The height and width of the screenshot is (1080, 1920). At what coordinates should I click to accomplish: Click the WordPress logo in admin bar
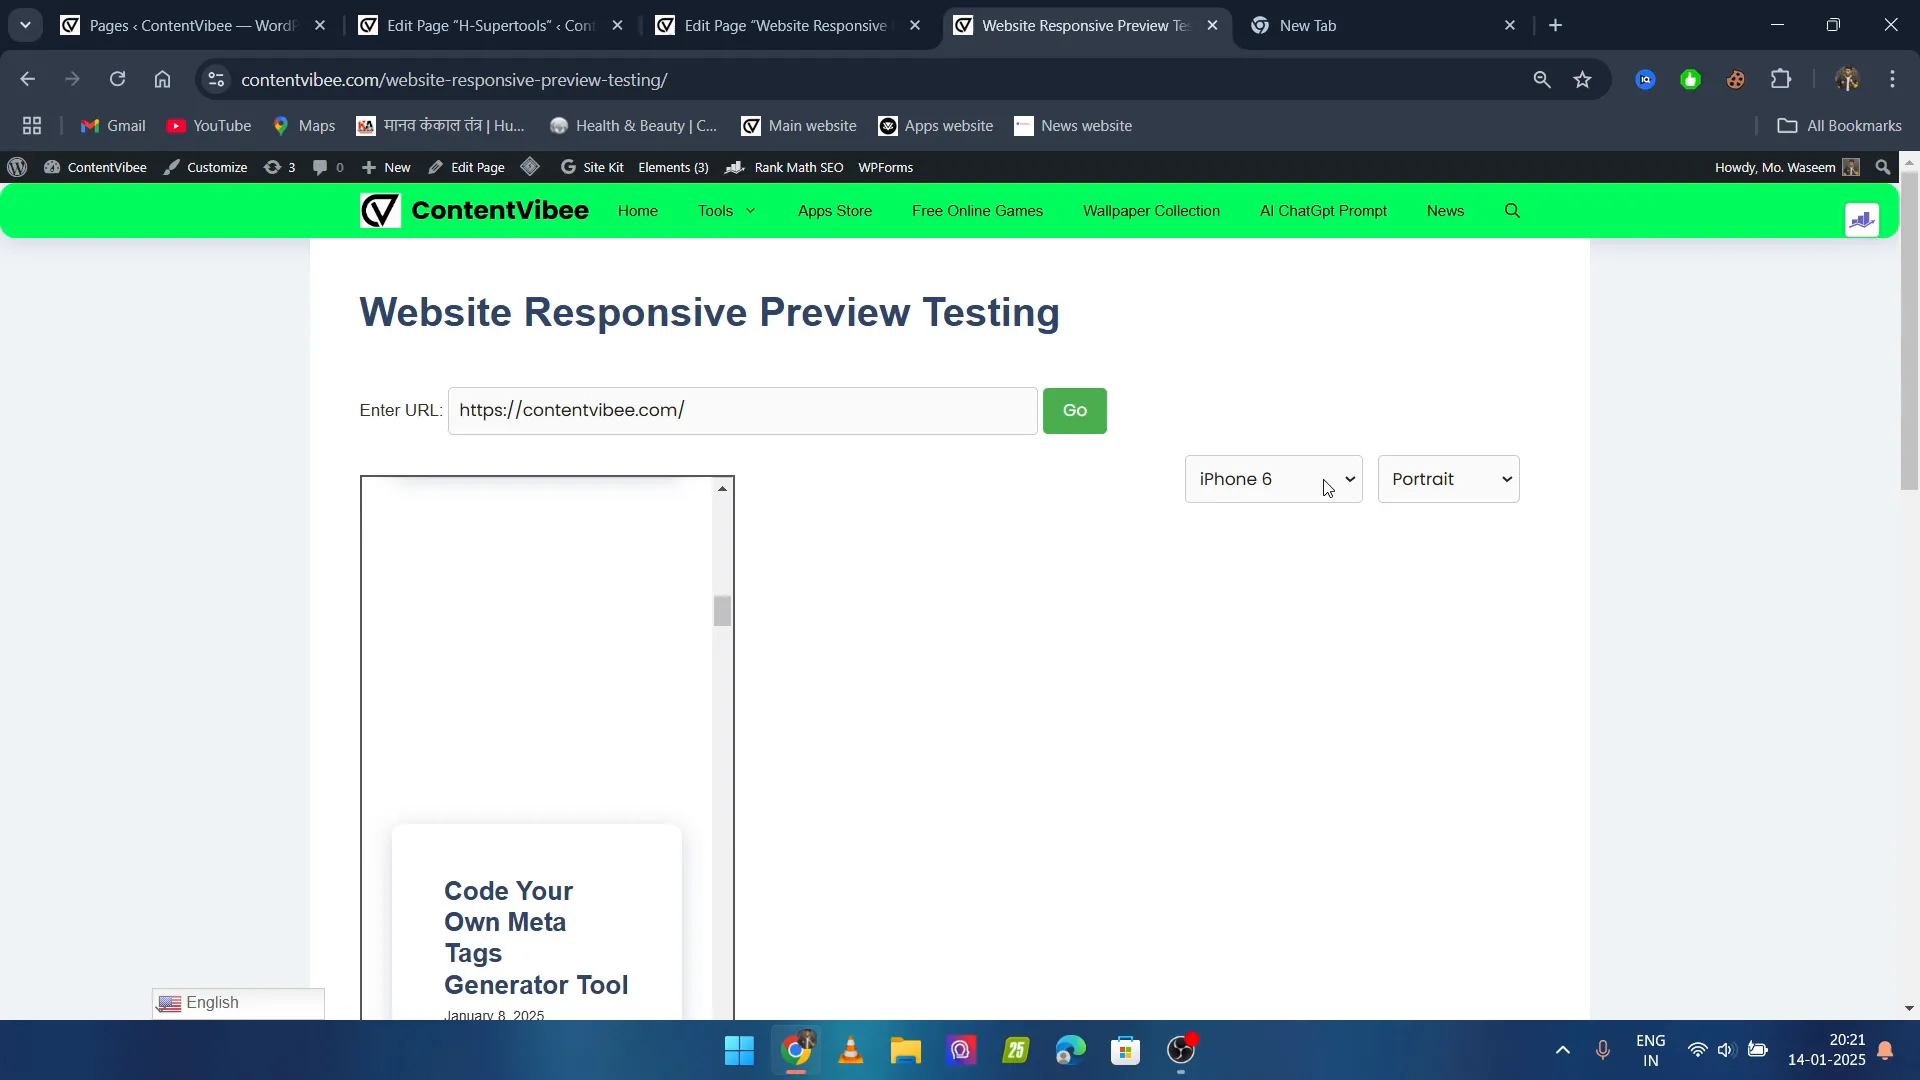[x=17, y=167]
